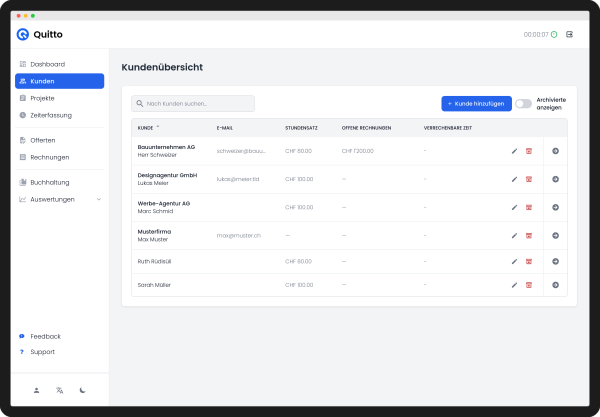Screen dimensions: 600x417
Task: Open details arrow for Ruth Rüdisüli
Action: click(x=555, y=261)
